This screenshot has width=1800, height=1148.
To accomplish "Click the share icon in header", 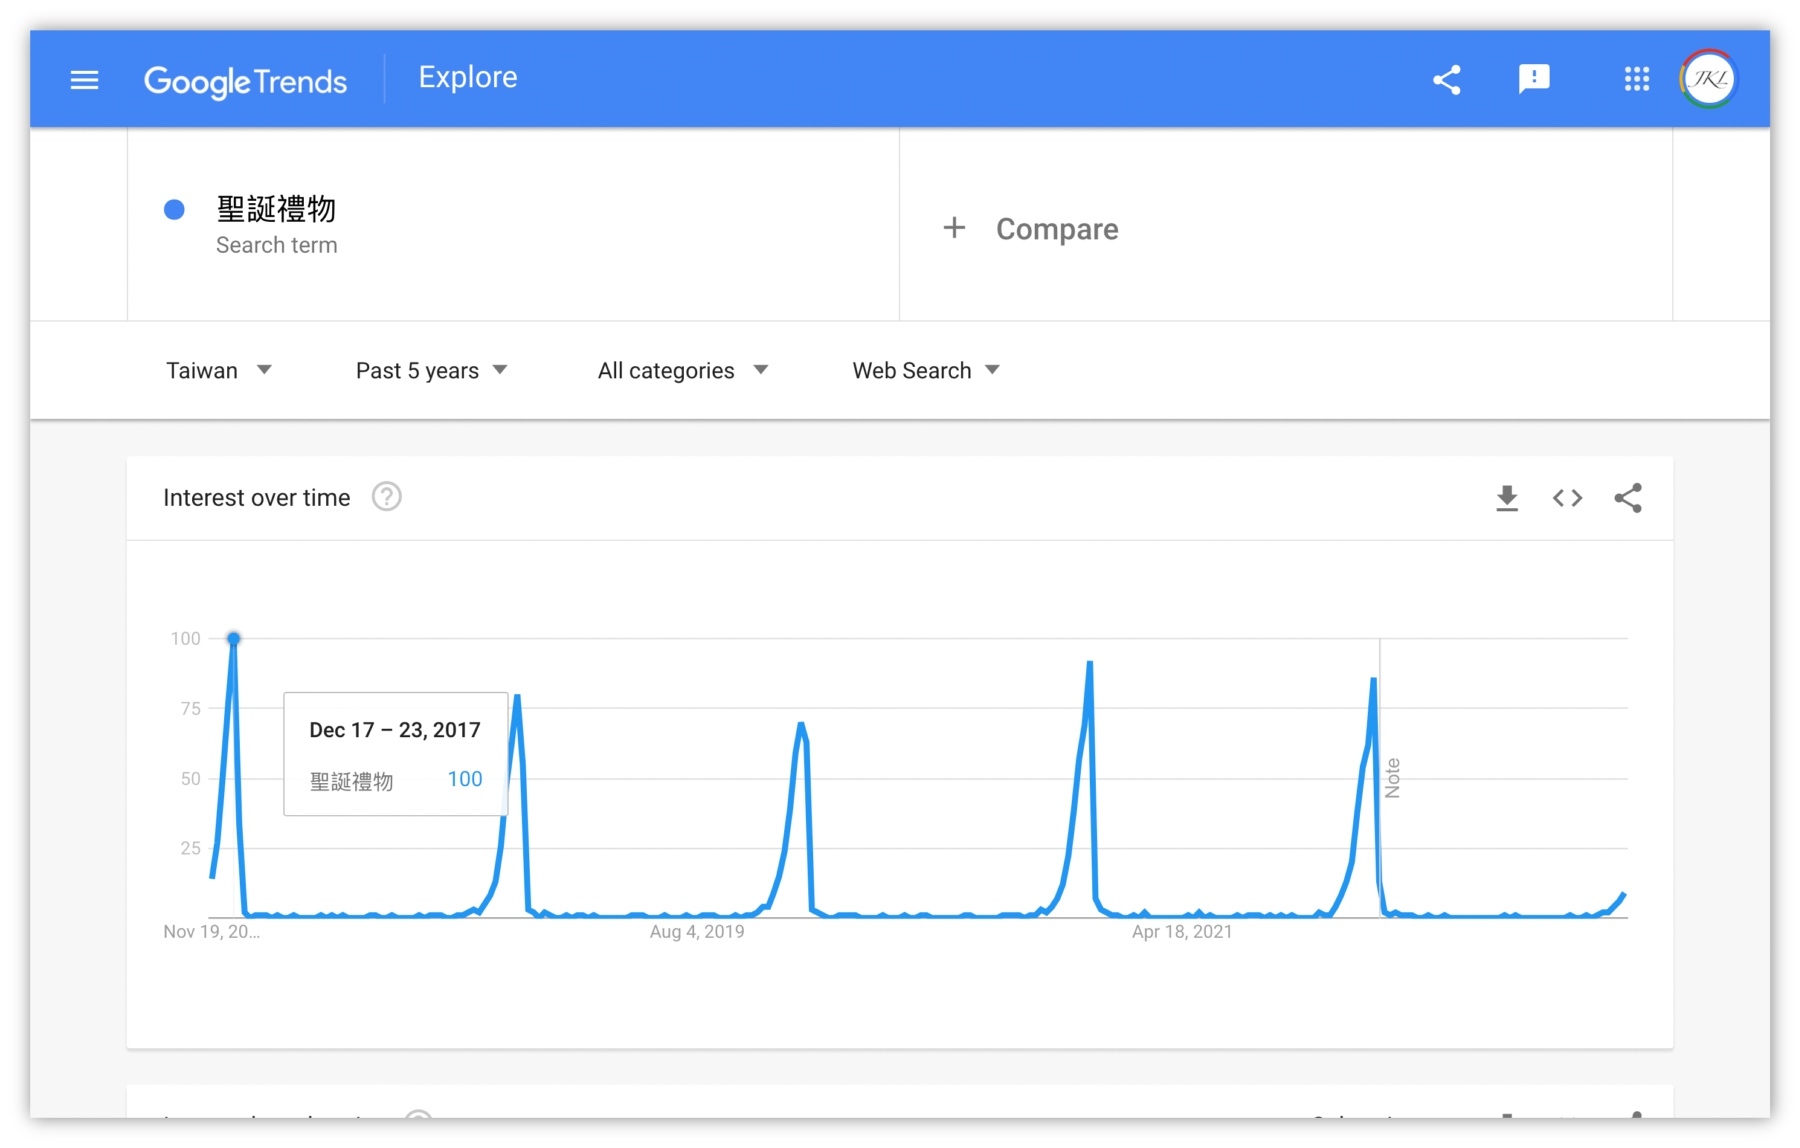I will tap(1446, 80).
